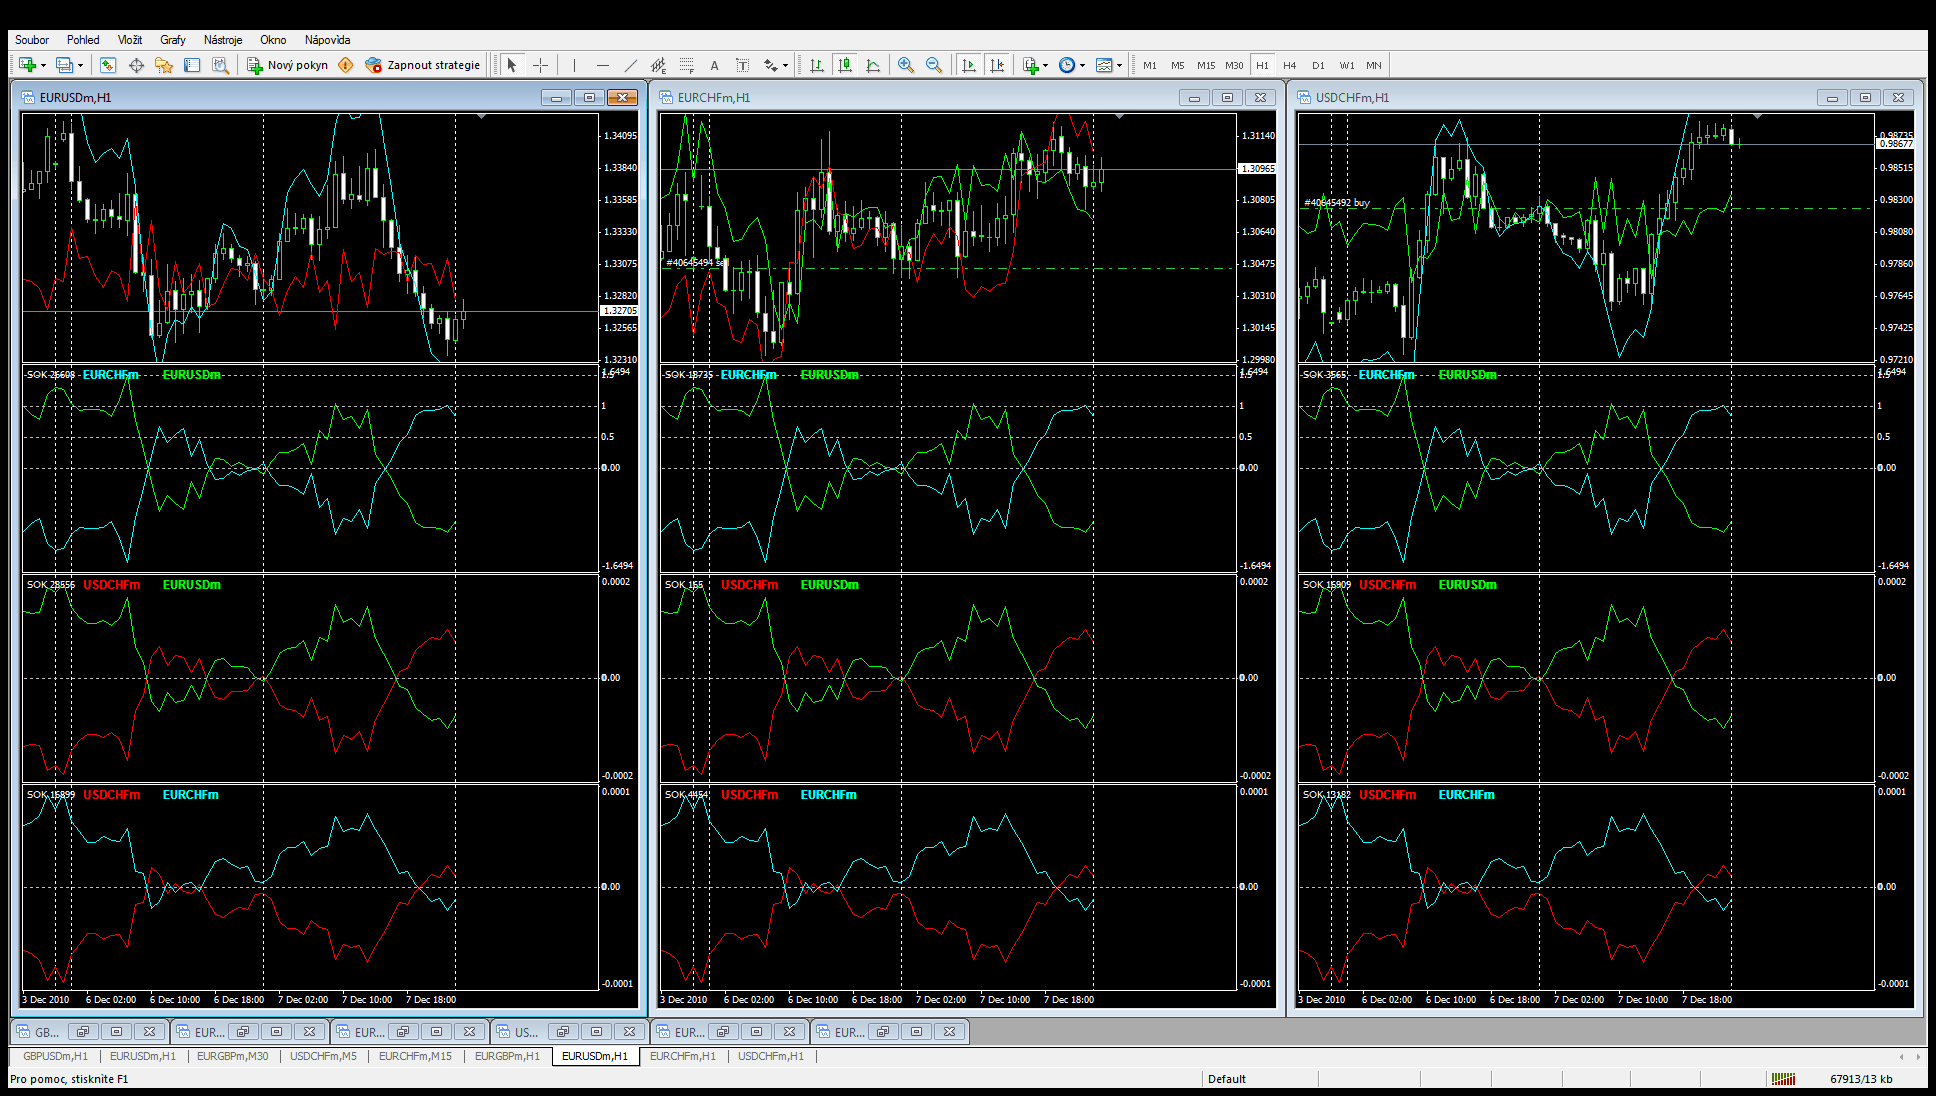
Task: Switch to the EURCHFm,M15 chart tab
Action: click(415, 1056)
